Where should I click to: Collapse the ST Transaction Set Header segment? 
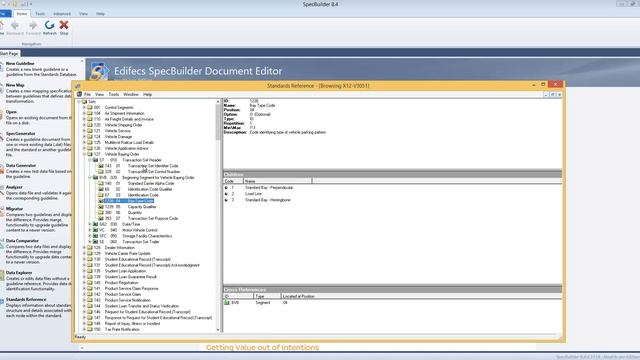[x=90, y=160]
